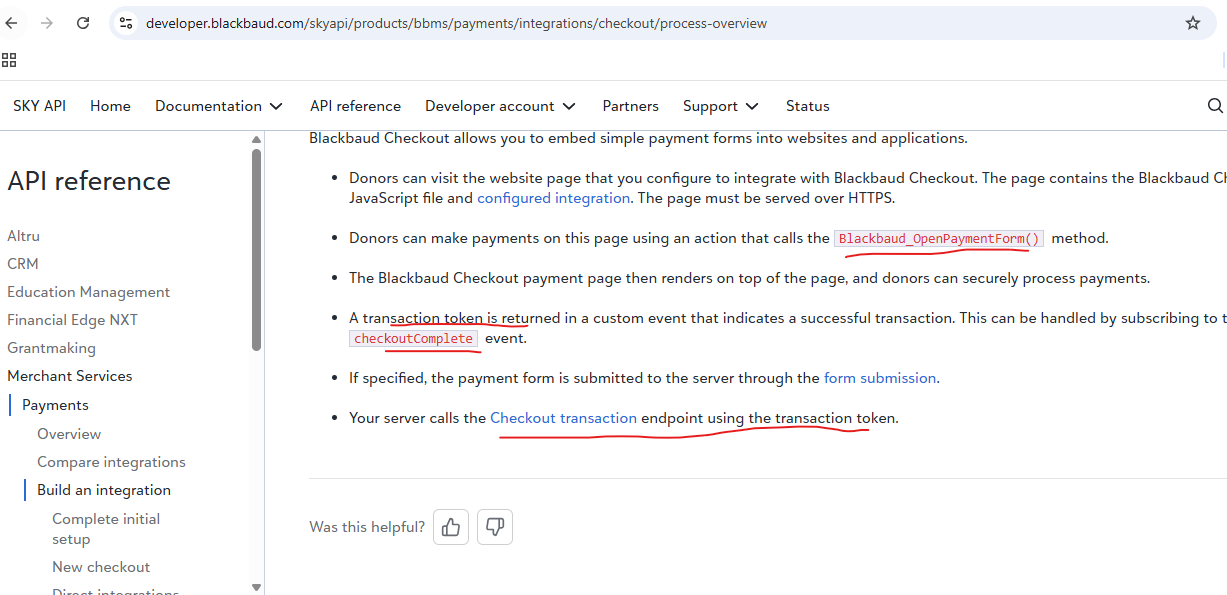The width and height of the screenshot is (1227, 595).
Task: Bookmark this page with the star icon
Action: point(1192,23)
